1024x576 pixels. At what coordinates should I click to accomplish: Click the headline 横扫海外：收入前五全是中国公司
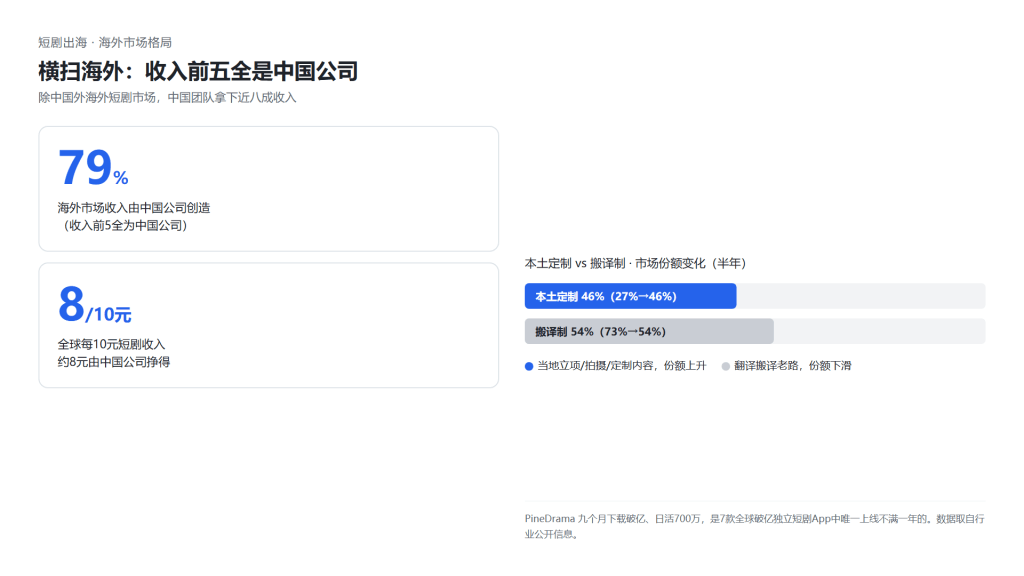pos(198,71)
